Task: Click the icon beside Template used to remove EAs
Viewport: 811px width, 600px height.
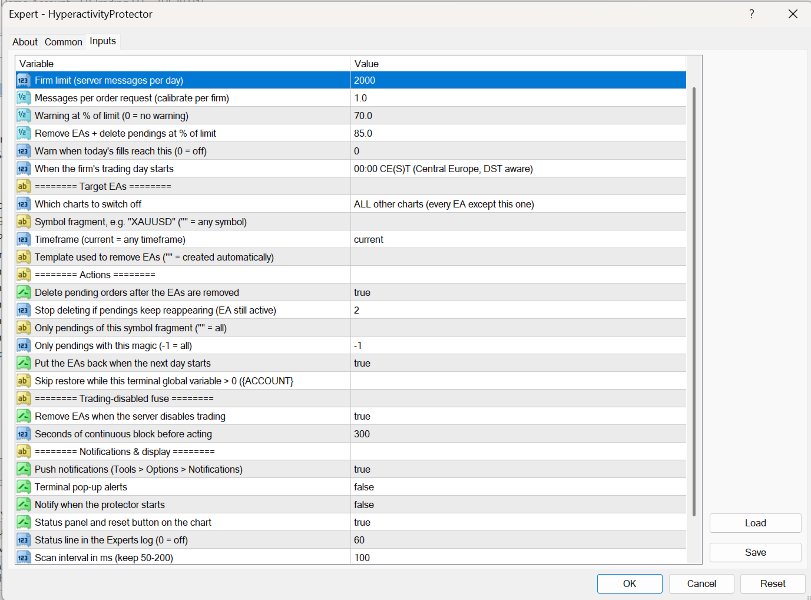Action: point(23,257)
